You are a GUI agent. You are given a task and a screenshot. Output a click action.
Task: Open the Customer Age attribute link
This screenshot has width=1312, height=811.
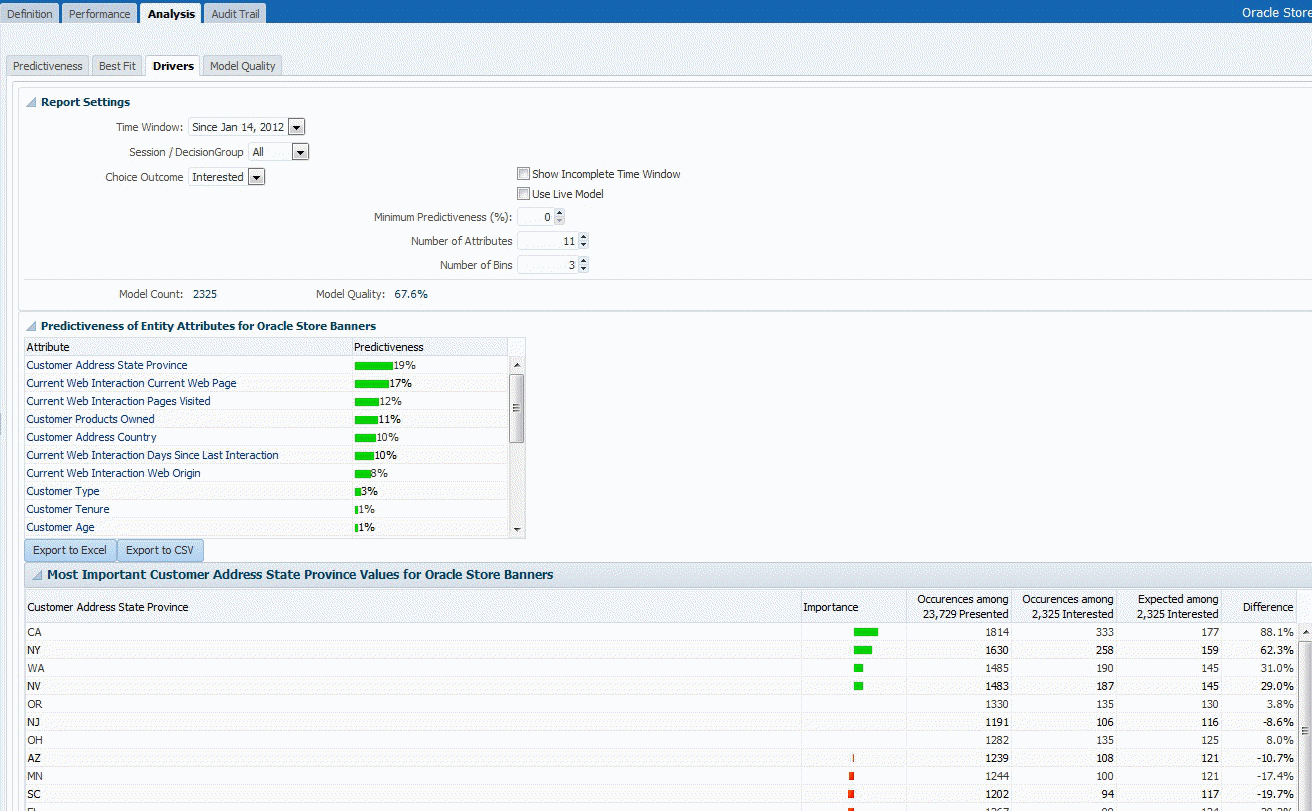61,527
